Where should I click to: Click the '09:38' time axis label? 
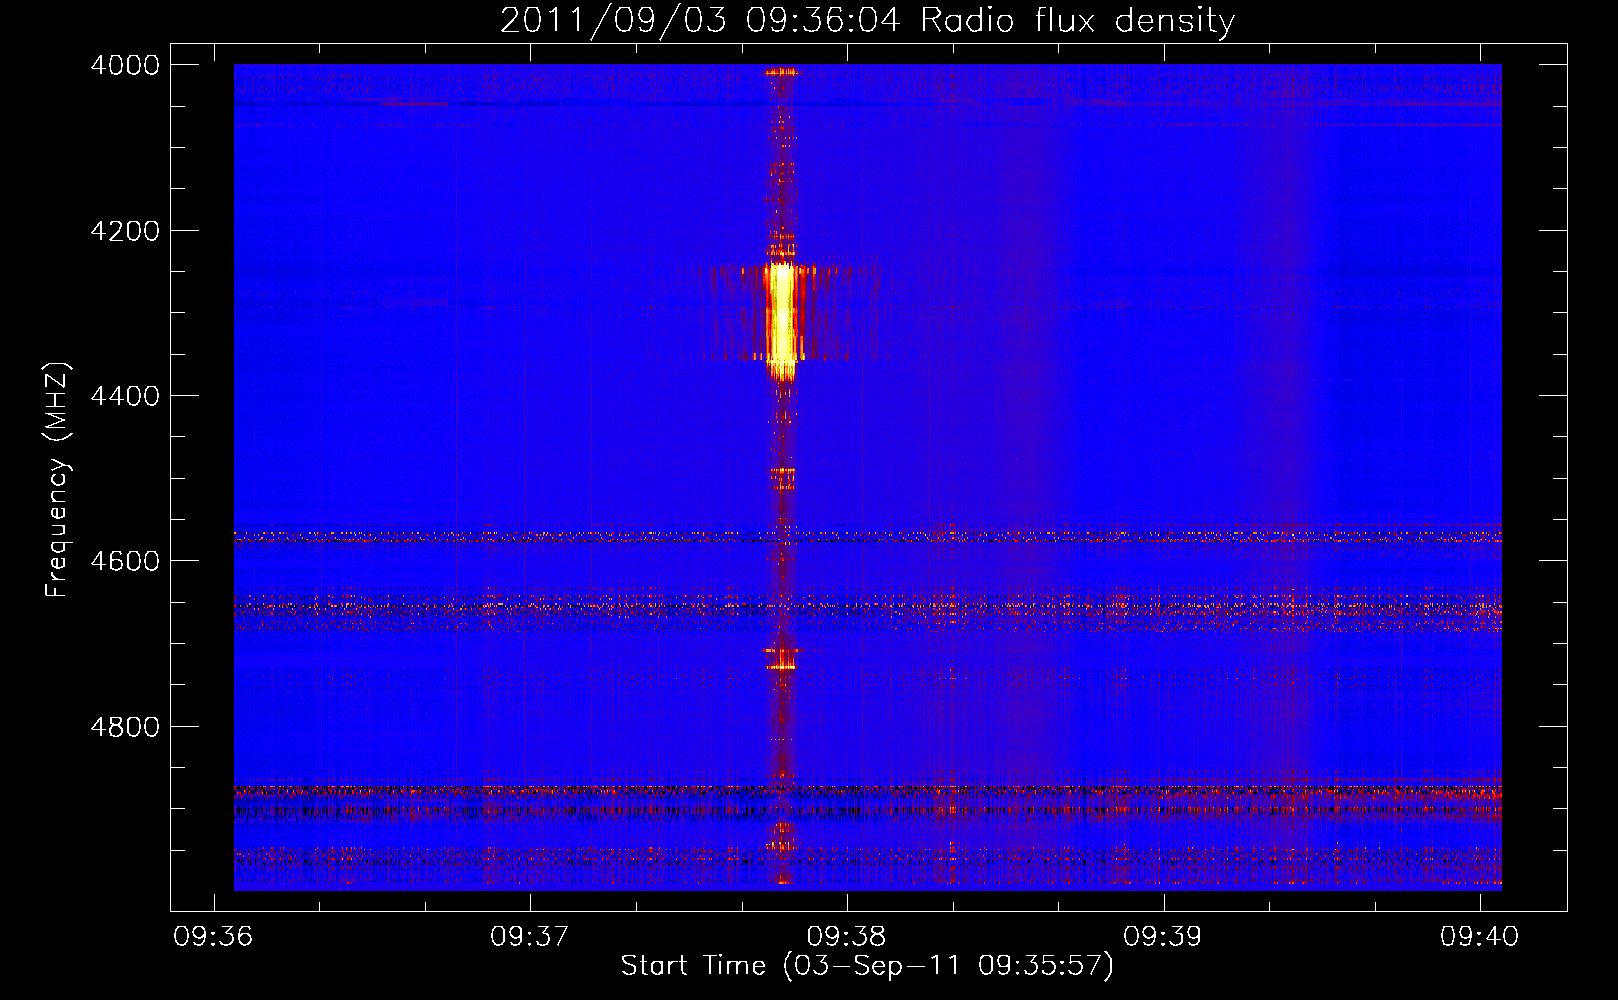847,937
